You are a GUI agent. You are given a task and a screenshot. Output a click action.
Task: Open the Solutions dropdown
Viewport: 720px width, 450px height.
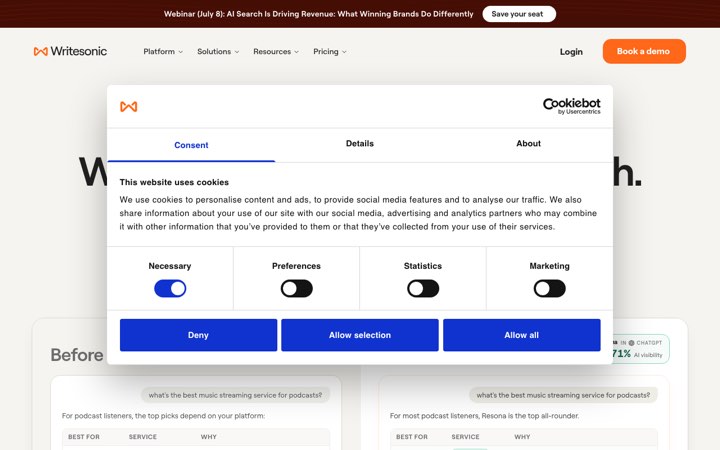(x=218, y=51)
